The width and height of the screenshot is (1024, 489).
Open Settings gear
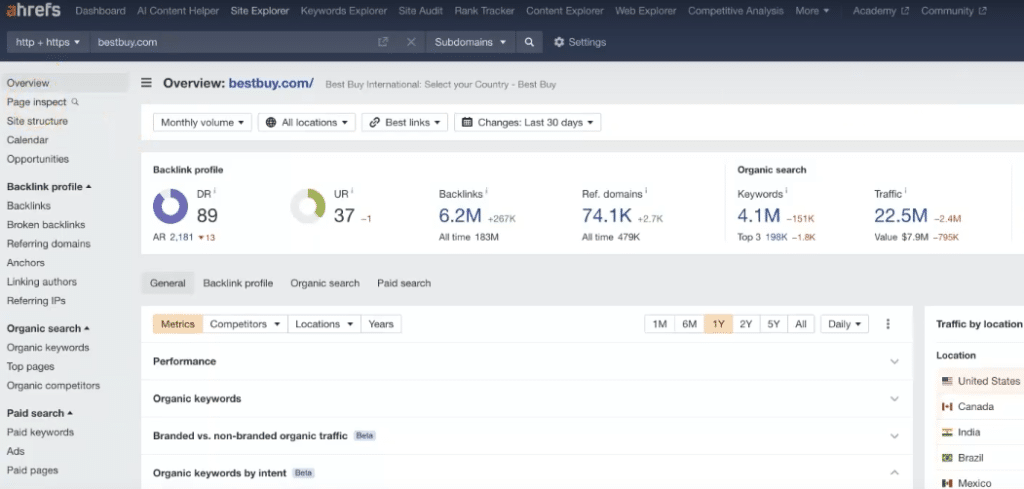(x=580, y=42)
